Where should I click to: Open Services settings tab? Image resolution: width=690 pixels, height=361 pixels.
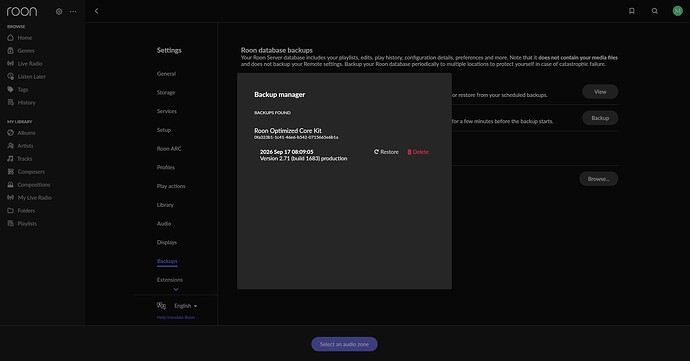pyautogui.click(x=167, y=111)
